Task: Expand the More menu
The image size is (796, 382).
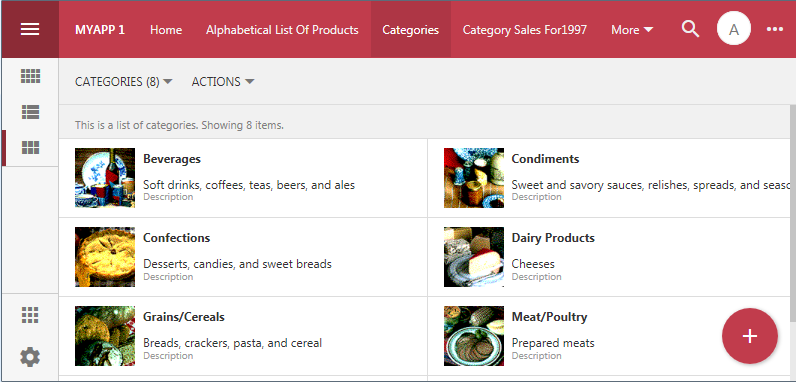Action: pos(632,30)
